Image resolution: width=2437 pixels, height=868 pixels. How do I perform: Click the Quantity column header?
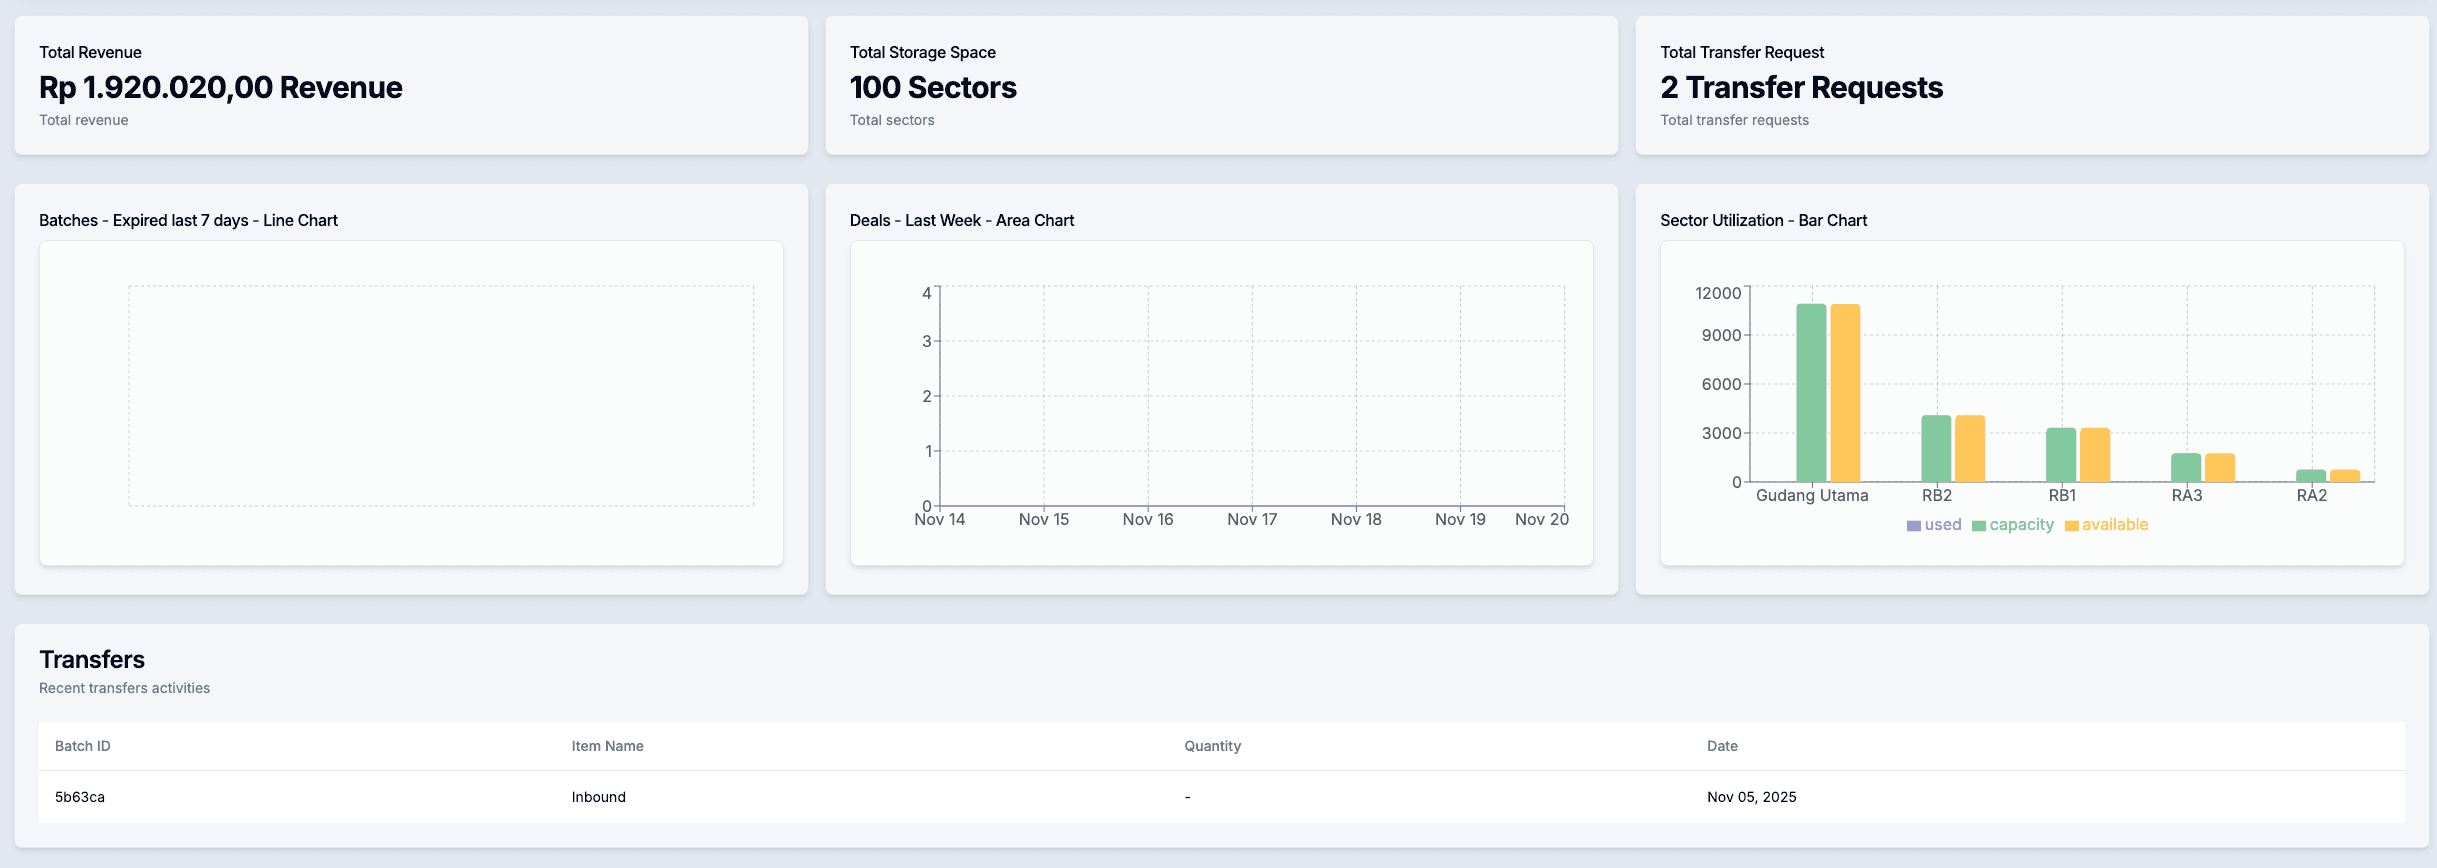point(1212,746)
